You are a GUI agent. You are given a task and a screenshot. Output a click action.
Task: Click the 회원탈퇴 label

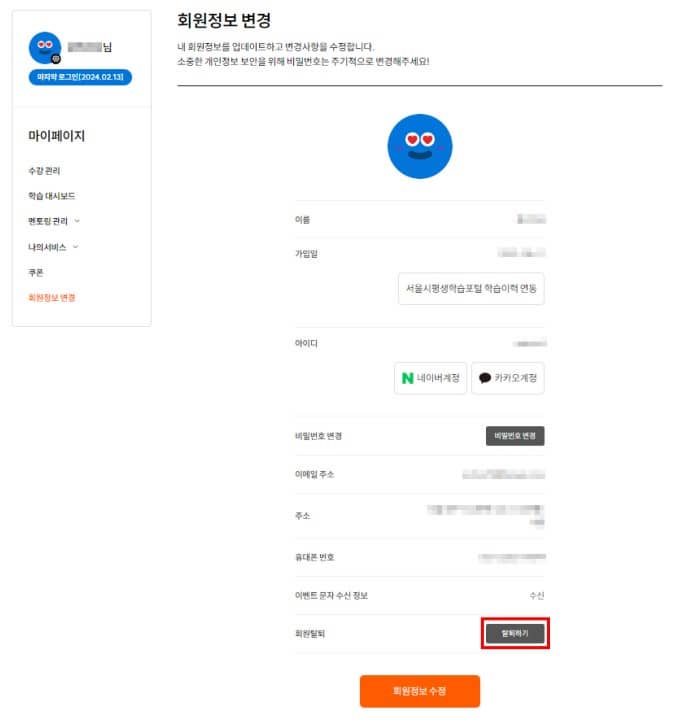click(310, 634)
